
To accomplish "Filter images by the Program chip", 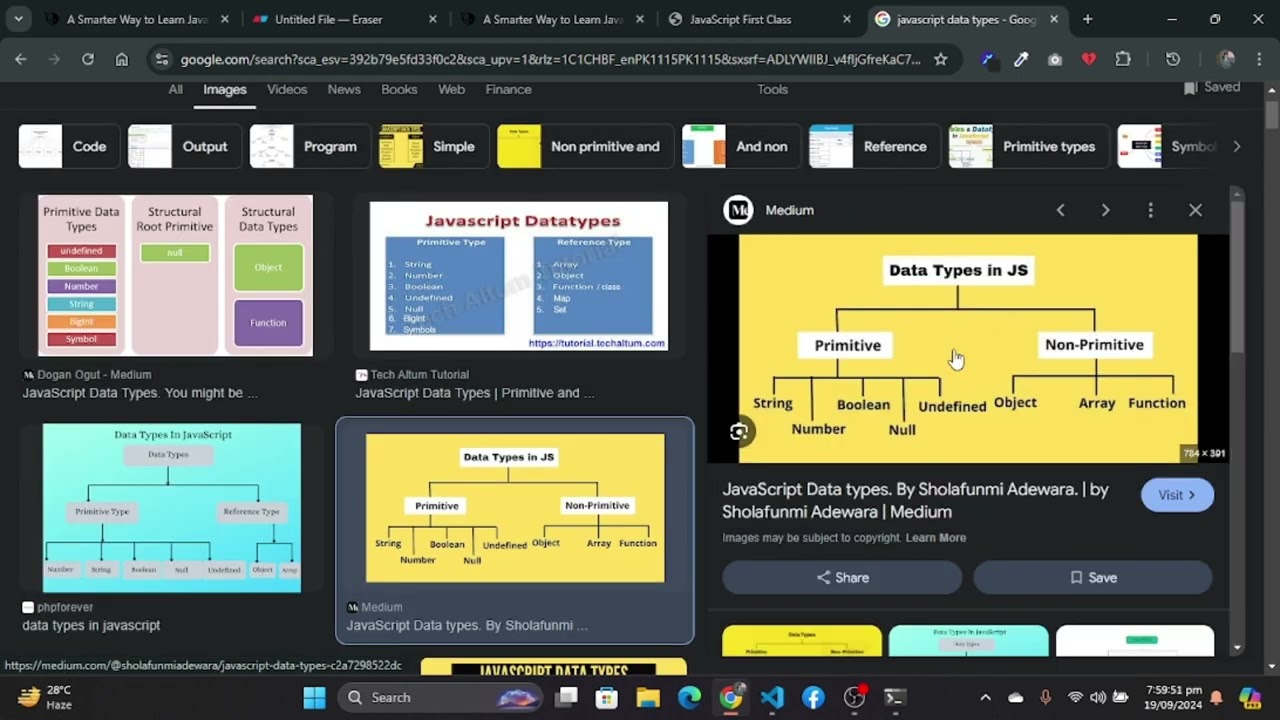I will tap(310, 146).
